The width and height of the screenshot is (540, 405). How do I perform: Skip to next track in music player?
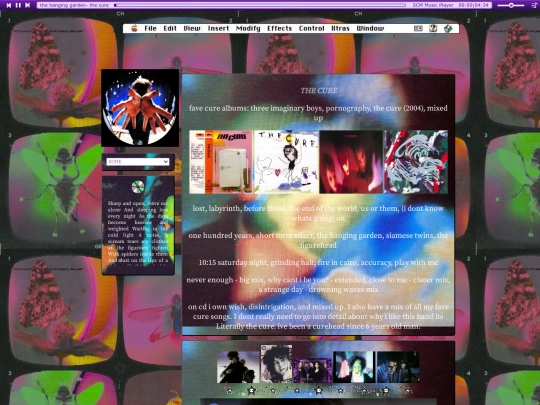[x=28, y=5]
